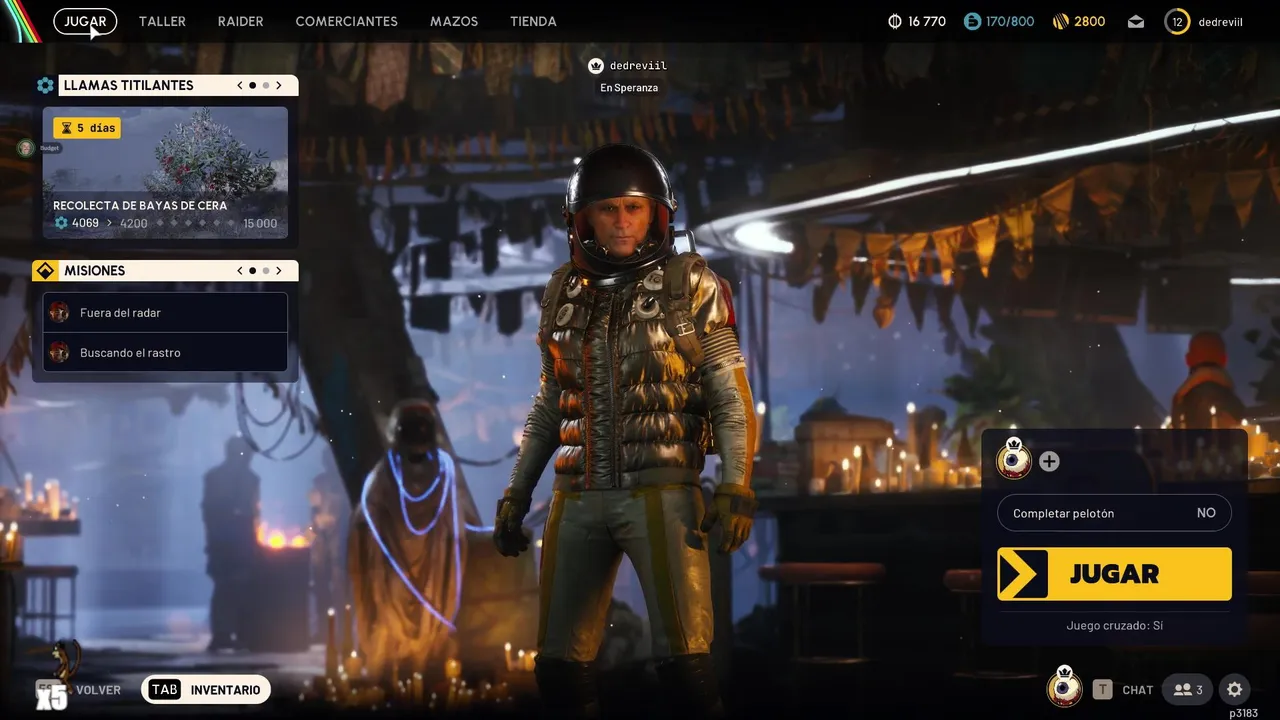Click the Buscando el rastro mission icon
Viewport: 1280px width, 720px height.
59,352
